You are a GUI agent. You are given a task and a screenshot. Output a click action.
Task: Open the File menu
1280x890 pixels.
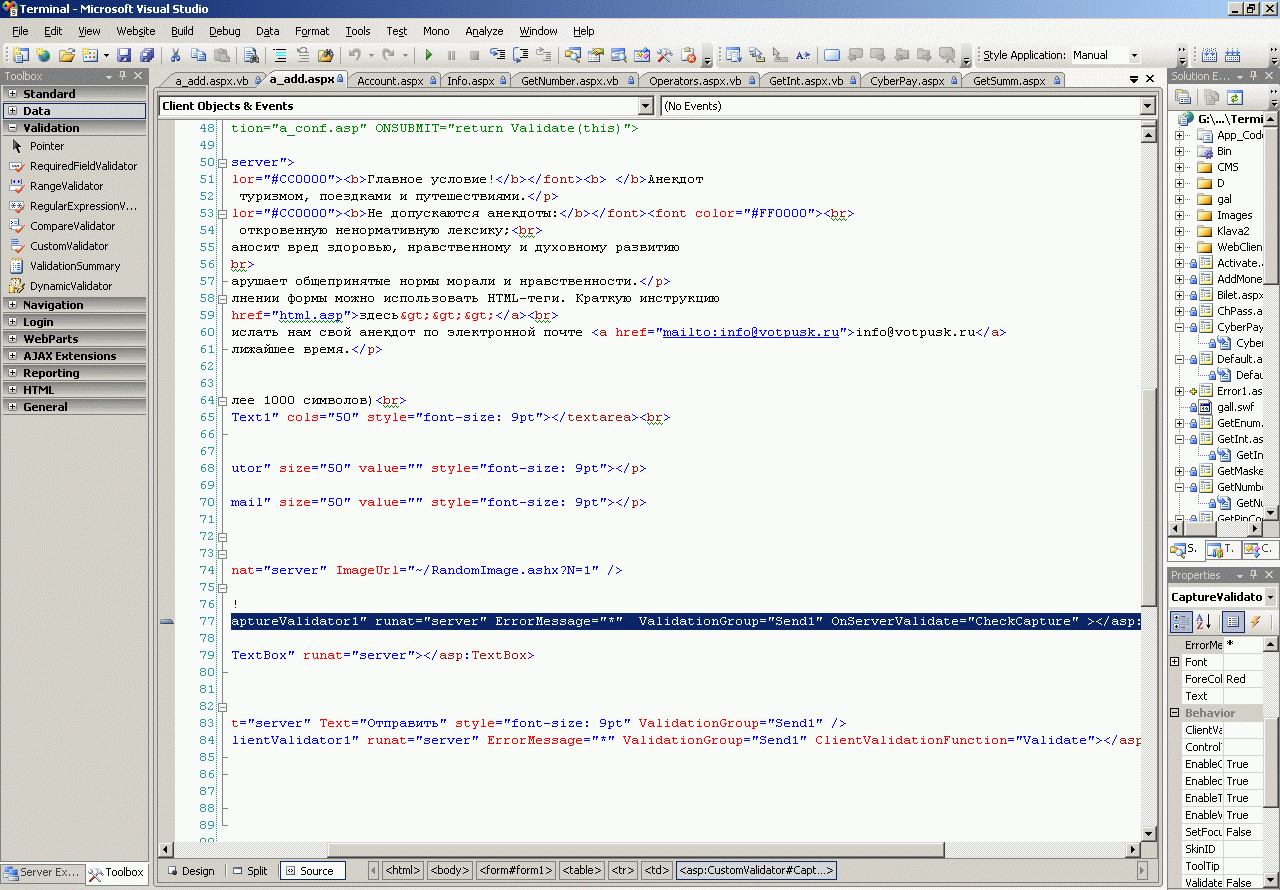tap(20, 31)
